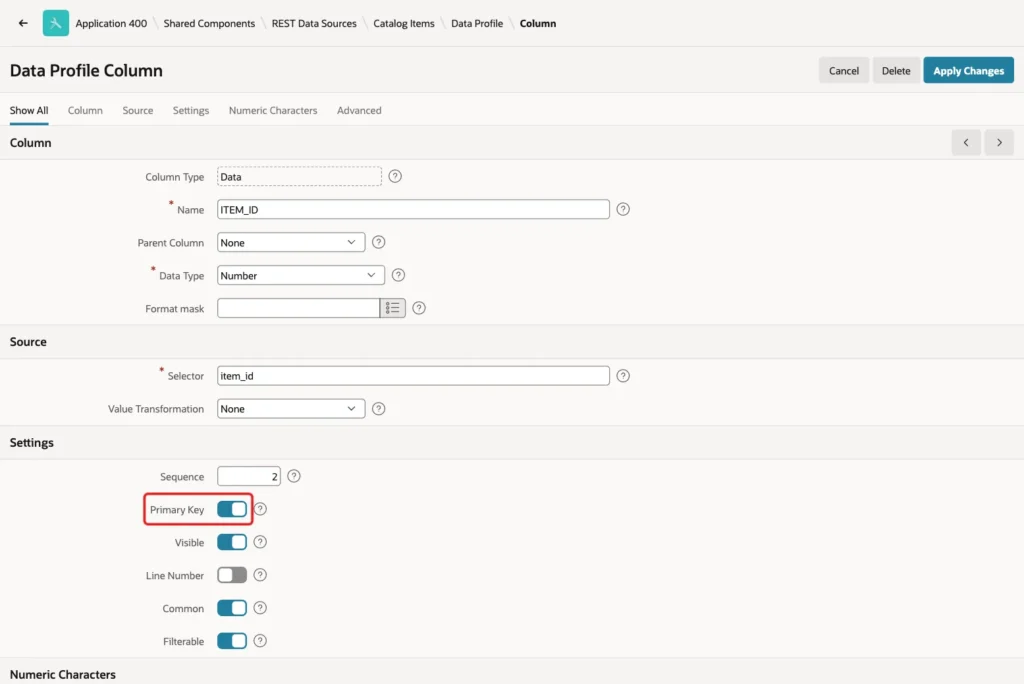Open the Parent Column dropdown
Viewport: 1024px width, 684px height.
click(291, 242)
